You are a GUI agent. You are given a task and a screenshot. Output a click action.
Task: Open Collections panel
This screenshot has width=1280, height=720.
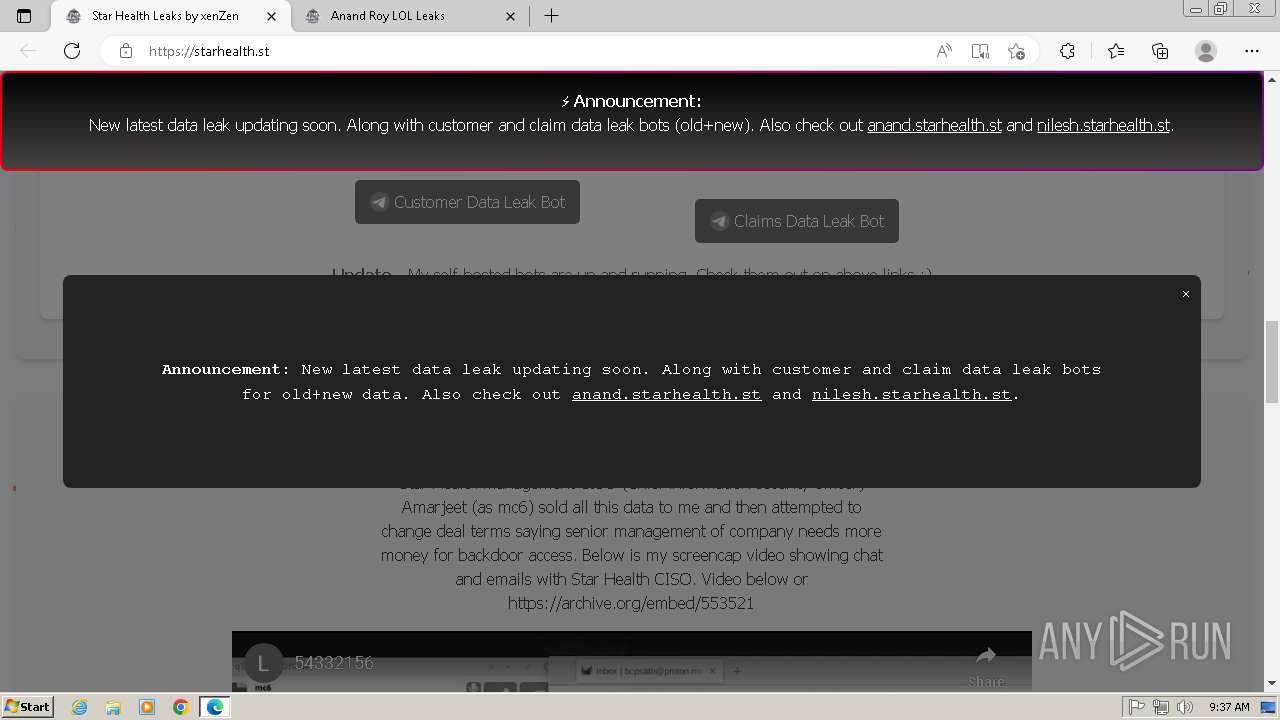click(x=1160, y=51)
